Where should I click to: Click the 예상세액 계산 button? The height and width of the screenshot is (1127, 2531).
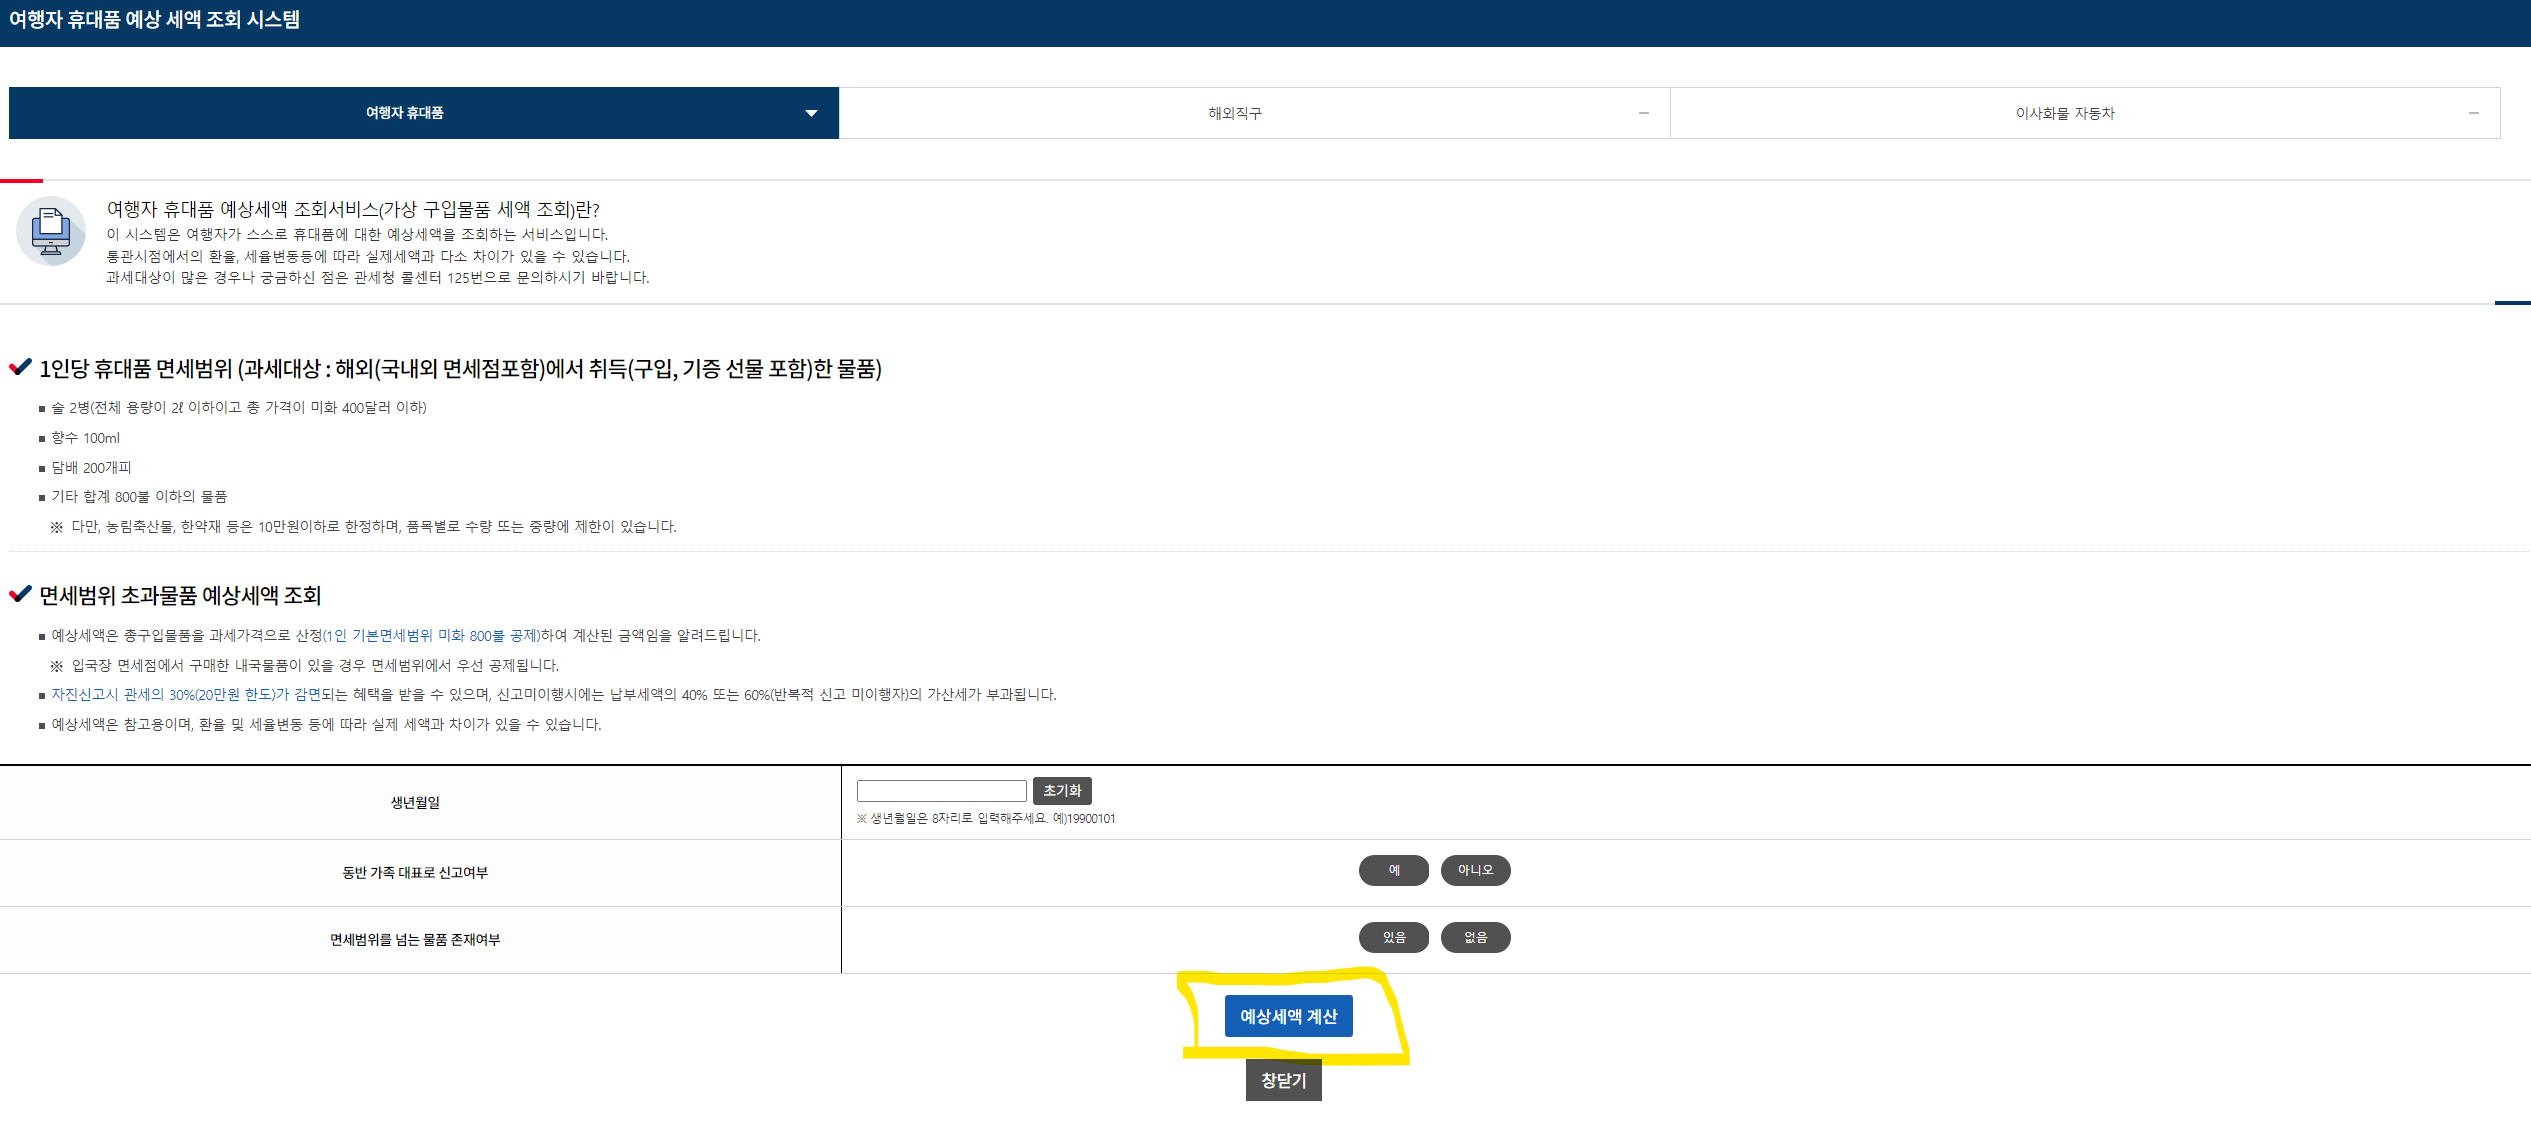point(1288,1016)
